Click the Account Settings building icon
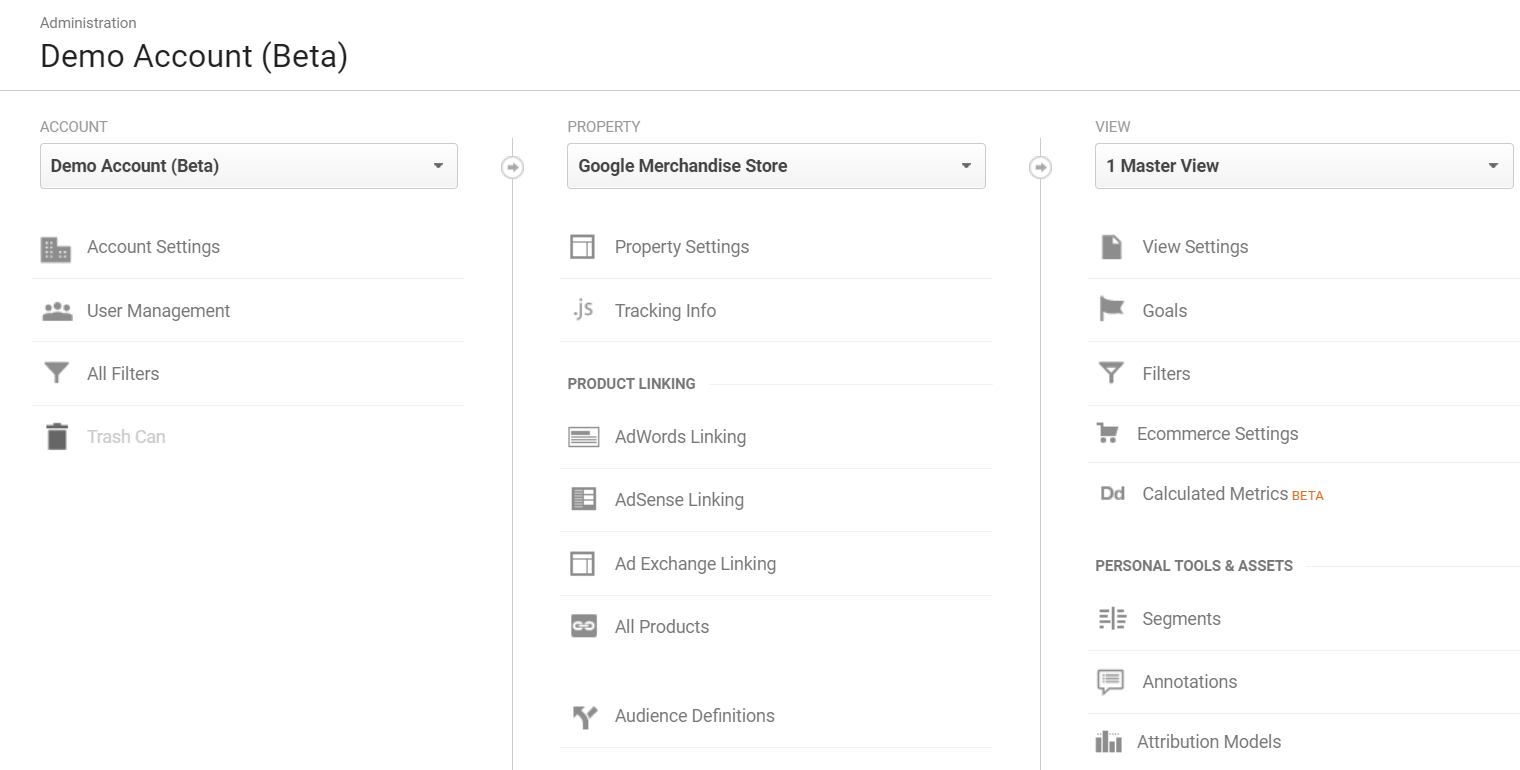The height and width of the screenshot is (770, 1520). (56, 249)
